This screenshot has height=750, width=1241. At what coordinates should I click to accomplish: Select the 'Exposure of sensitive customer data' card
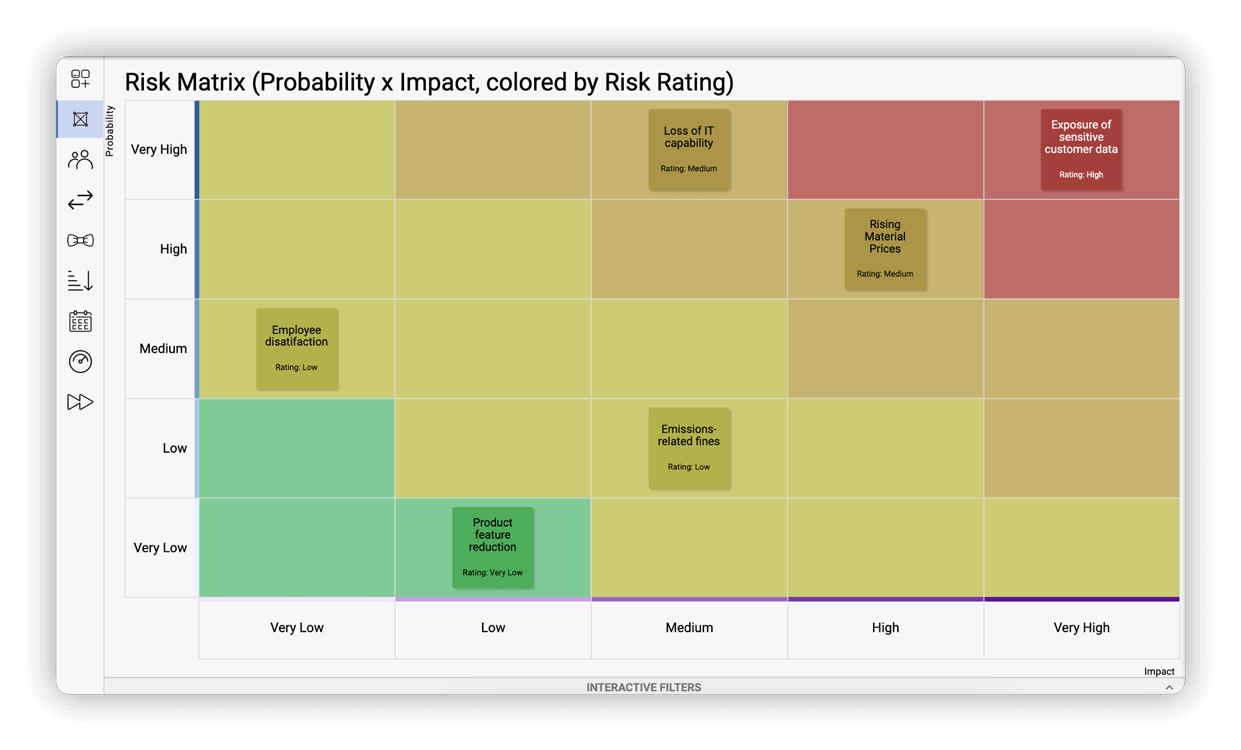click(x=1081, y=150)
